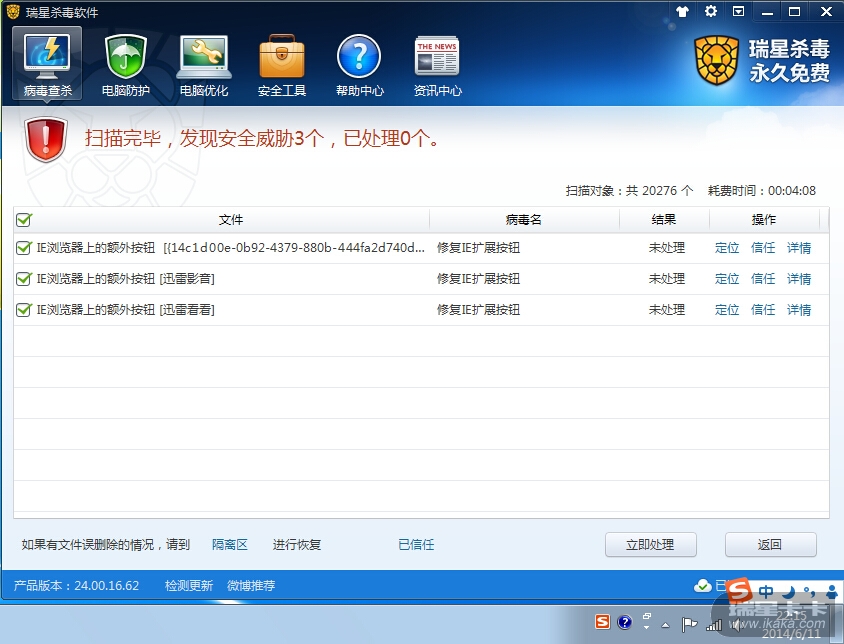Toggle the select-all checkbox in file header

(x=24, y=220)
